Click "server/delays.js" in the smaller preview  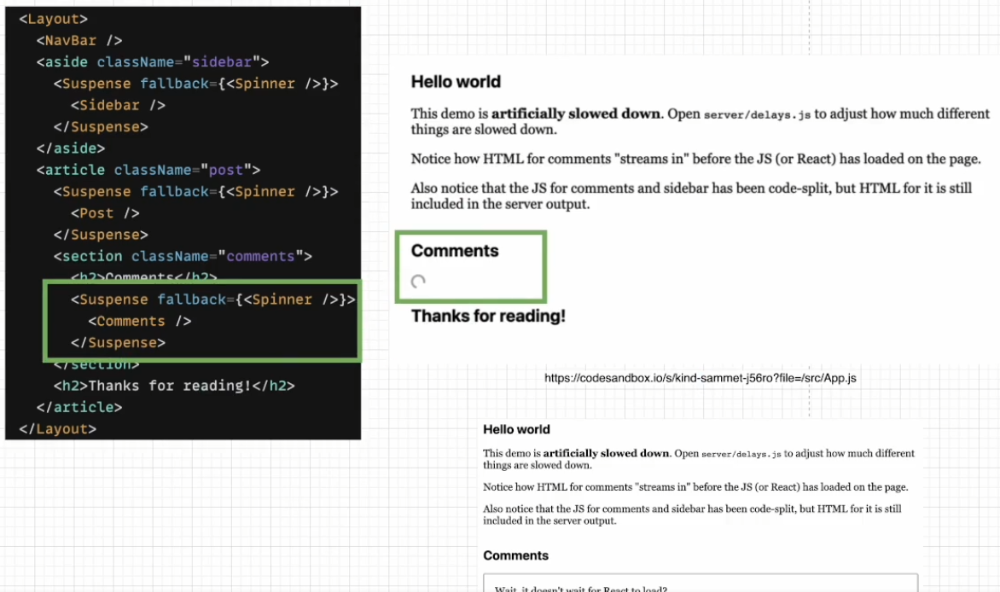[741, 454]
